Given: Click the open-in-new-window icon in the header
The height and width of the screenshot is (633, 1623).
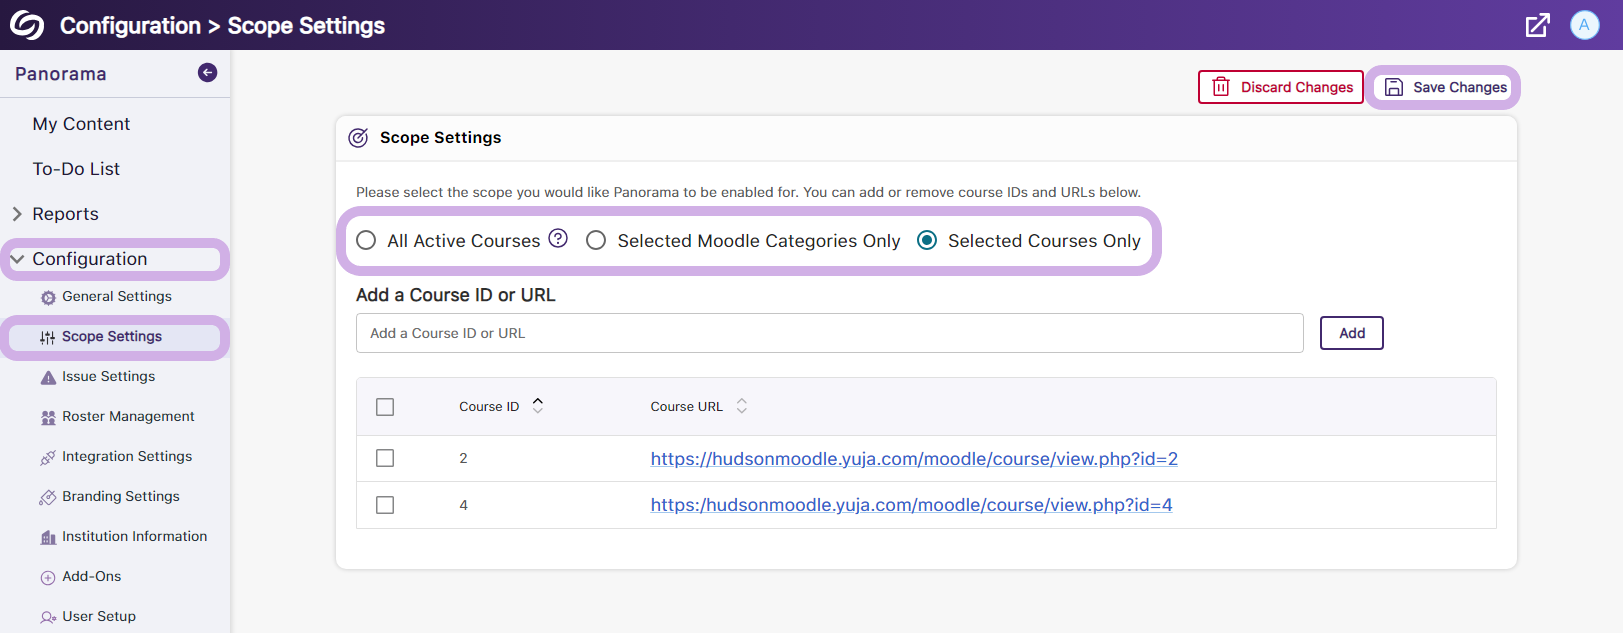Looking at the screenshot, I should pyautogui.click(x=1537, y=25).
